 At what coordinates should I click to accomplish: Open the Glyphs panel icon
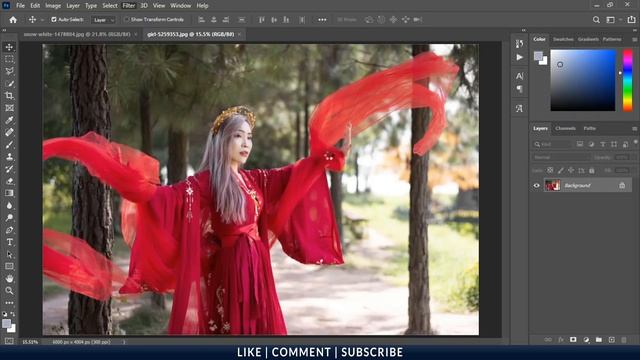click(x=519, y=109)
